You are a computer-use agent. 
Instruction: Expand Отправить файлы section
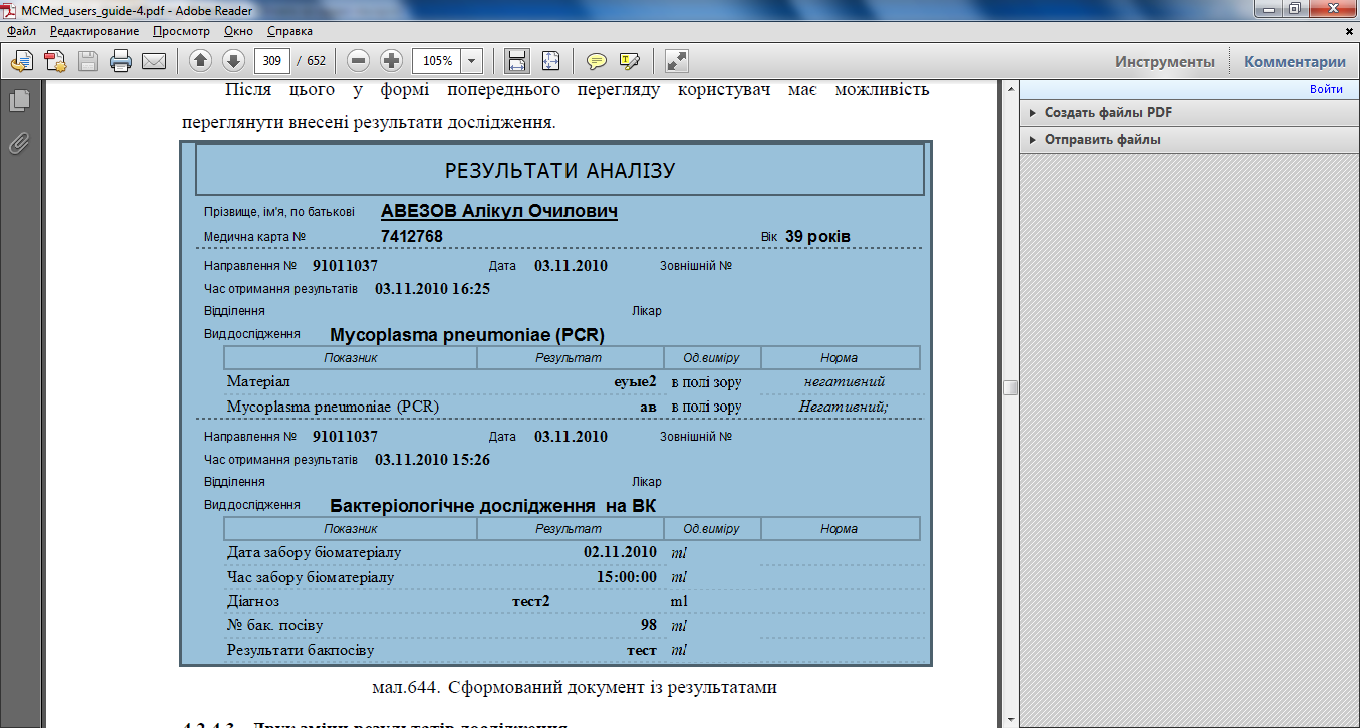click(x=1102, y=140)
